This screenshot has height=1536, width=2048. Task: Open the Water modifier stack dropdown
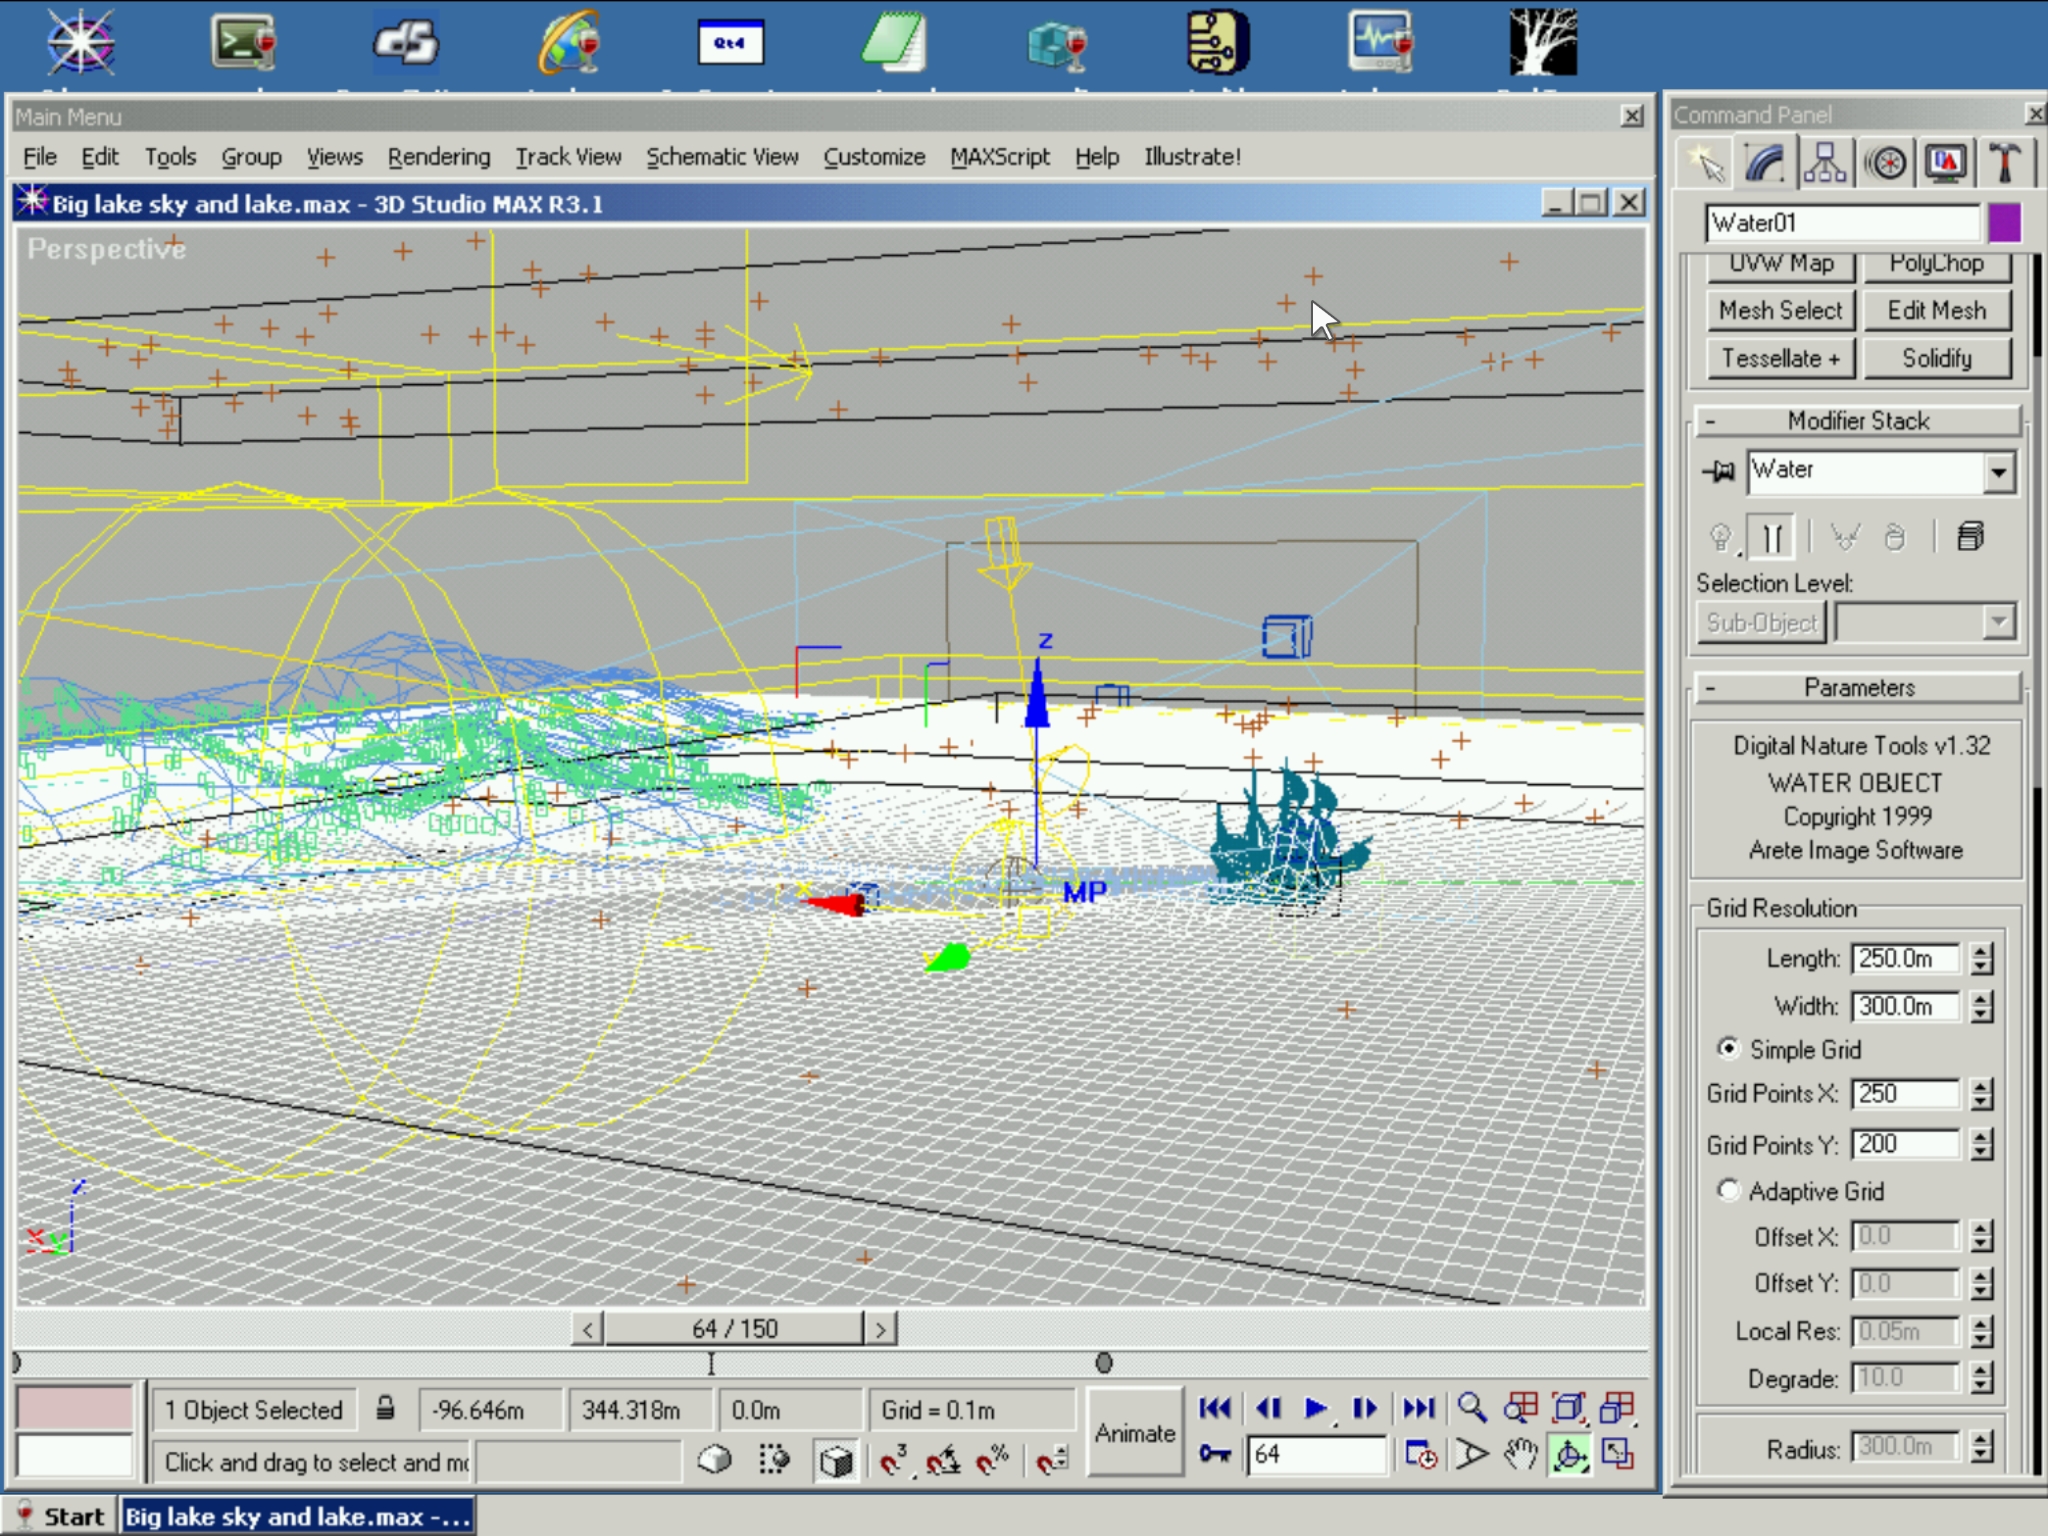click(x=1997, y=471)
